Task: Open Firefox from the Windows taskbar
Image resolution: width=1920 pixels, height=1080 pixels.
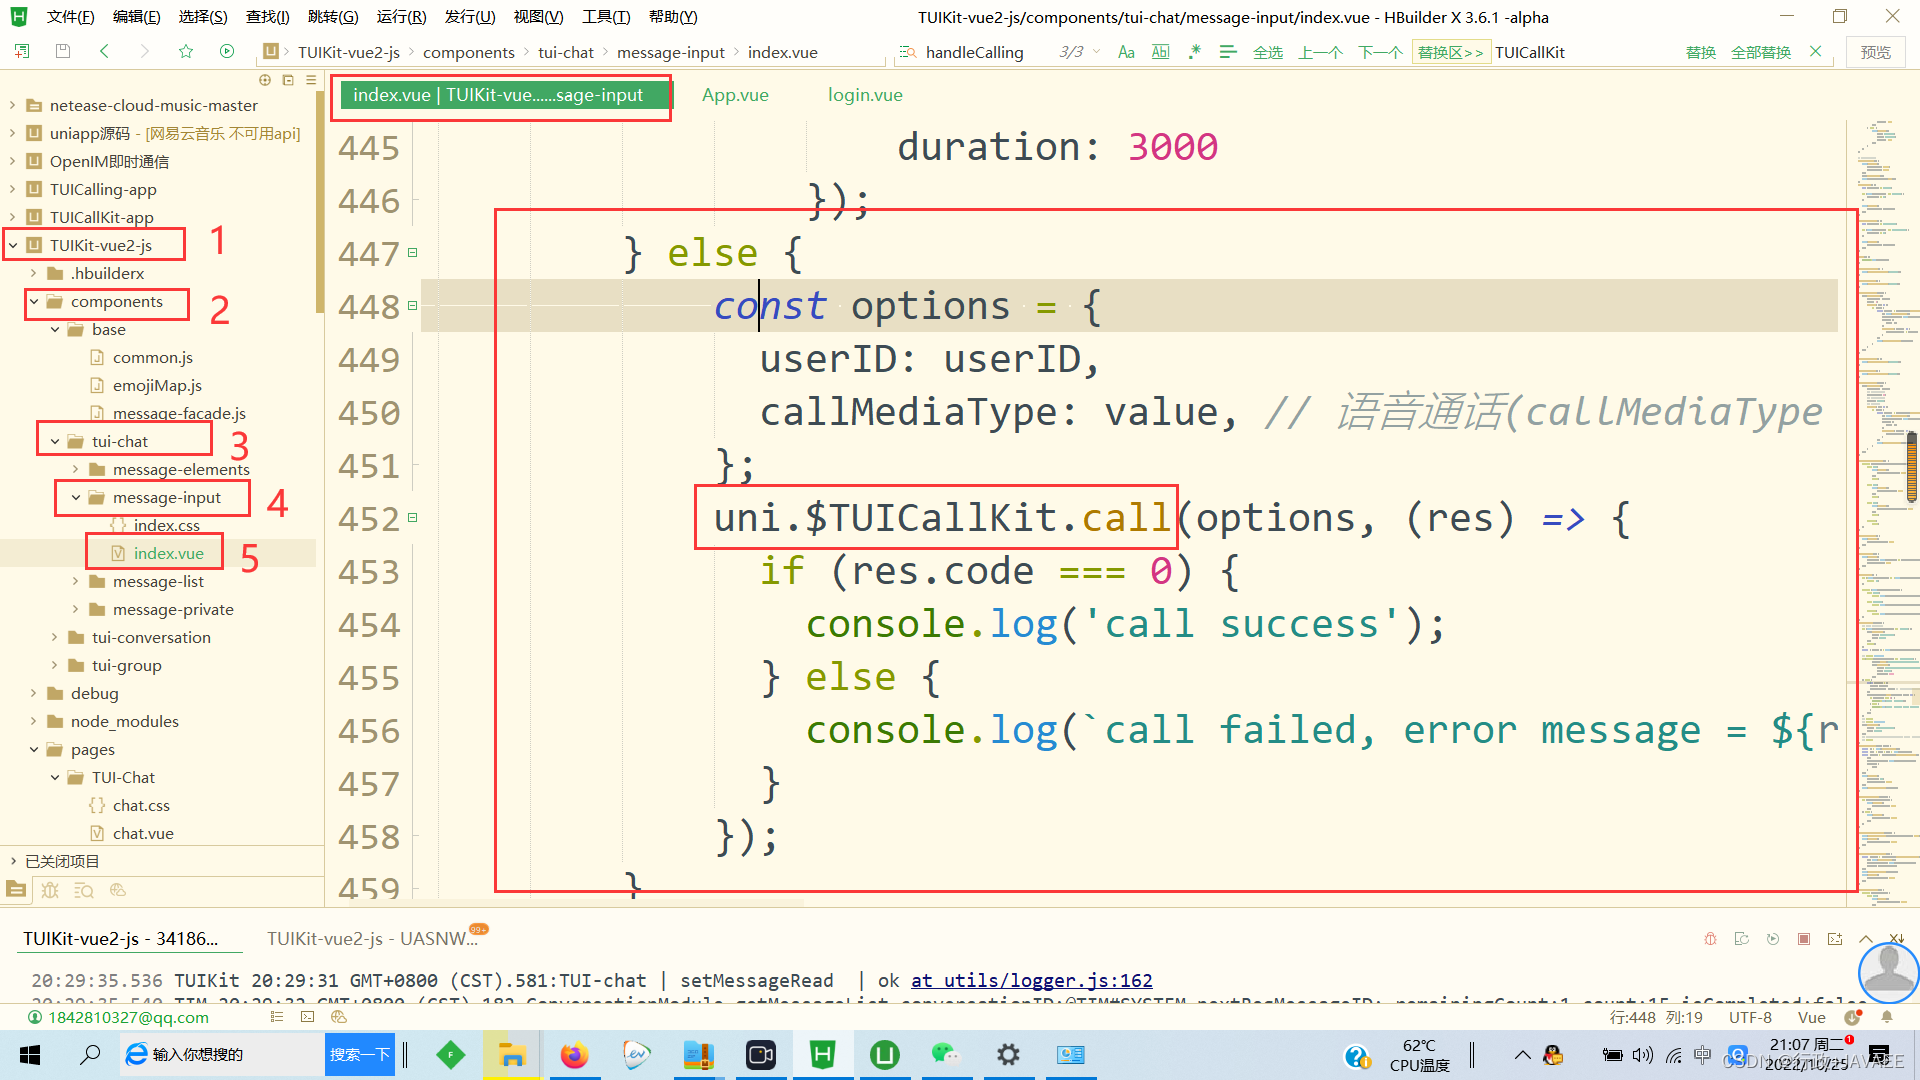Action: [x=574, y=1055]
